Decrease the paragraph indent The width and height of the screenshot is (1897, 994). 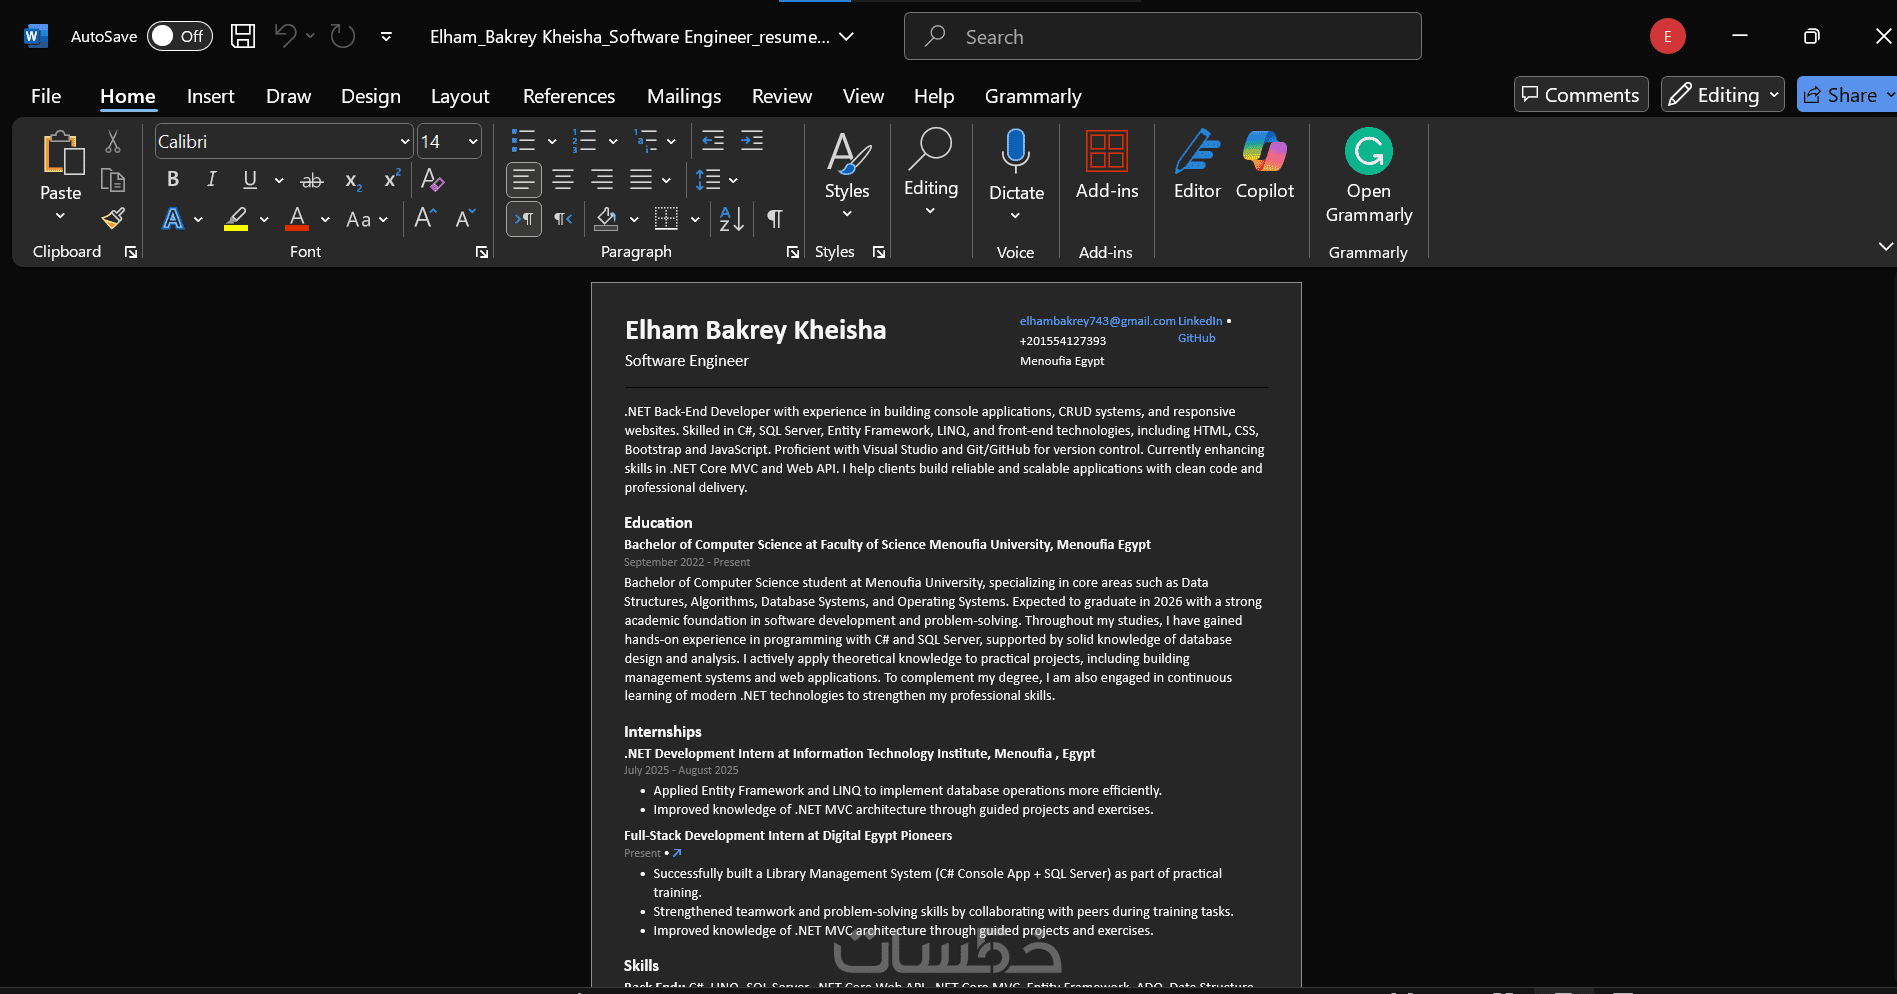point(713,141)
